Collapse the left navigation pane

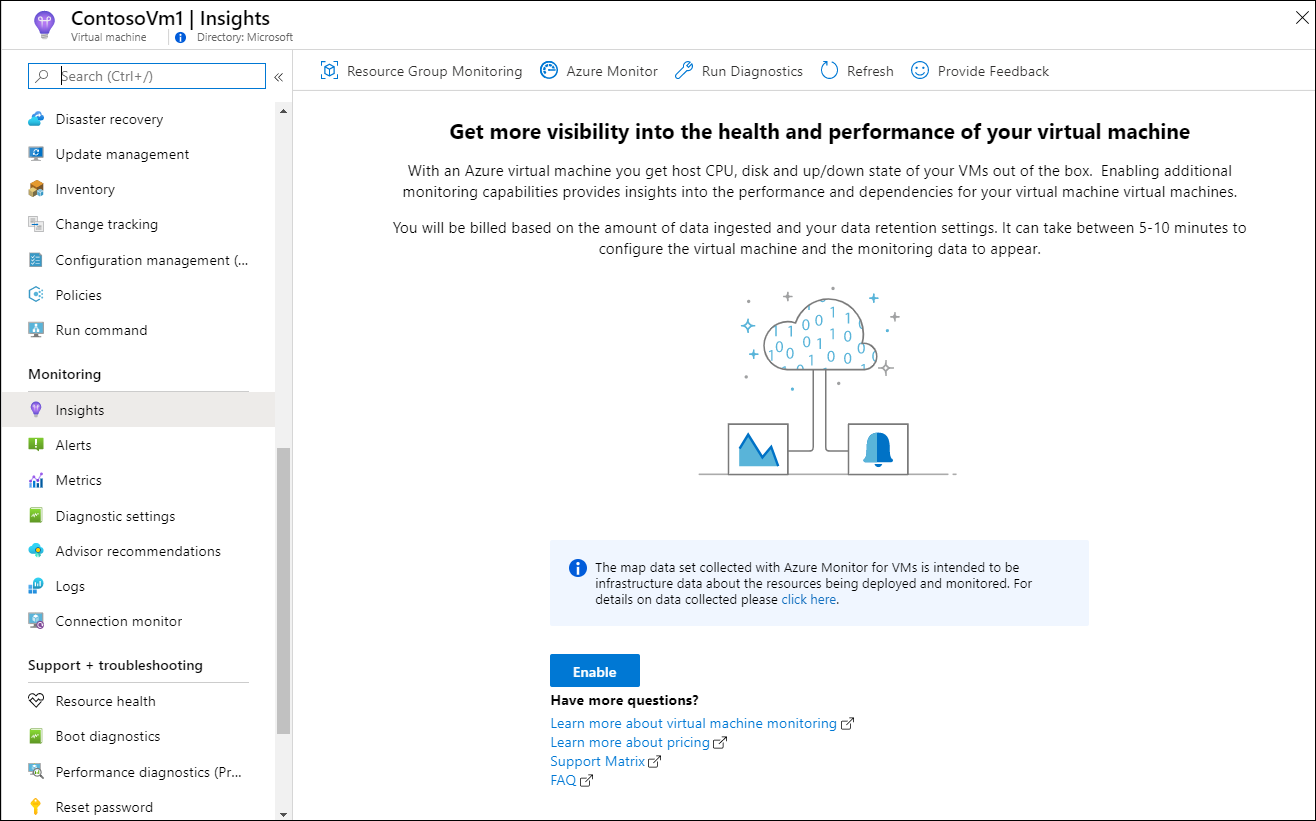[277, 76]
